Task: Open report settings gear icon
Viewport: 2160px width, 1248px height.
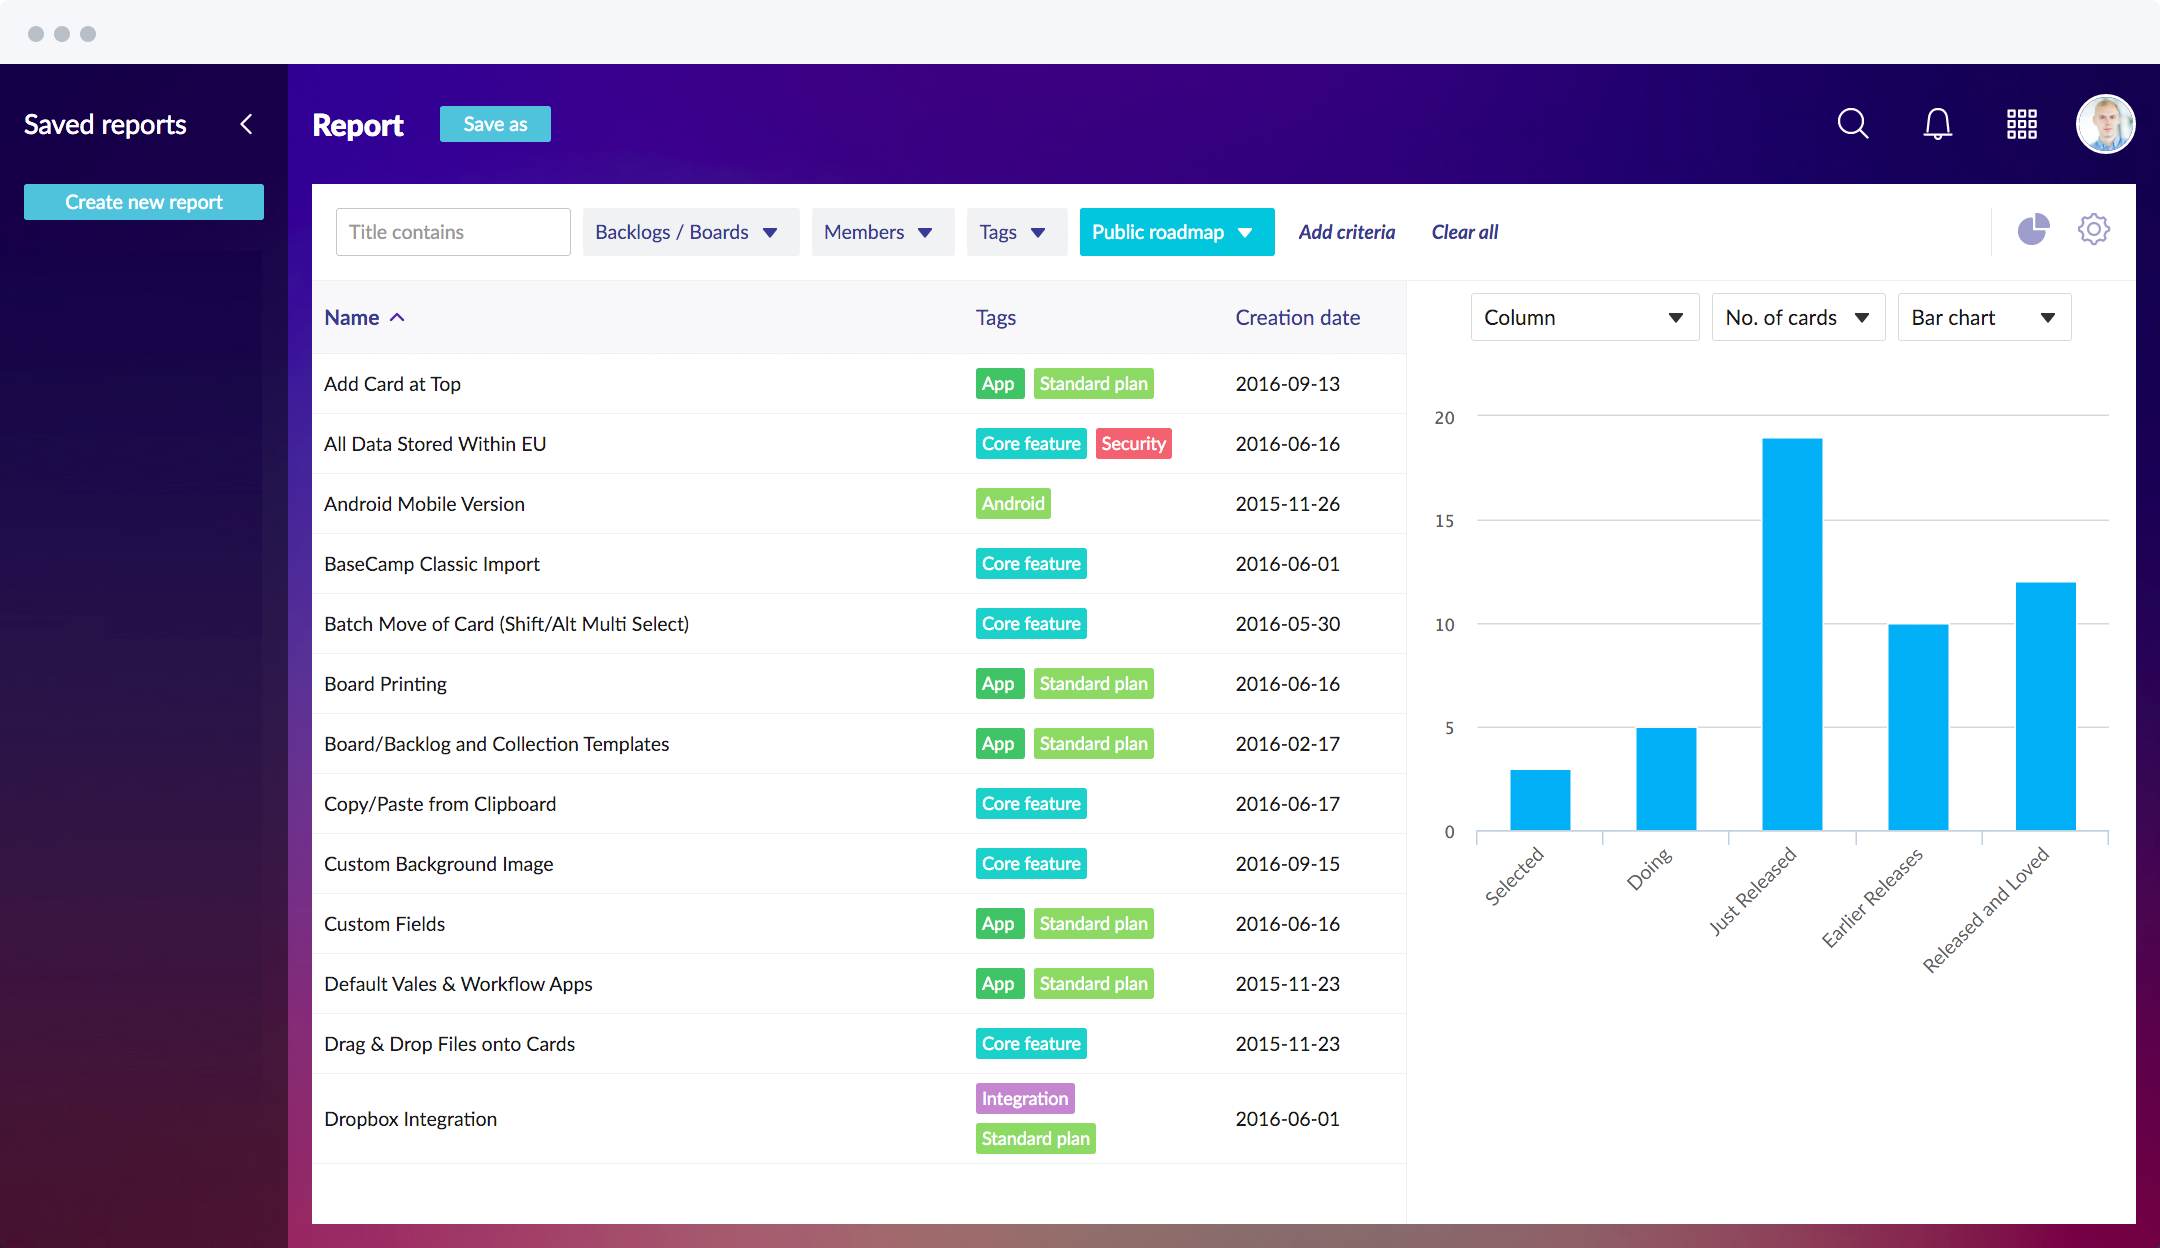Action: pyautogui.click(x=2093, y=230)
